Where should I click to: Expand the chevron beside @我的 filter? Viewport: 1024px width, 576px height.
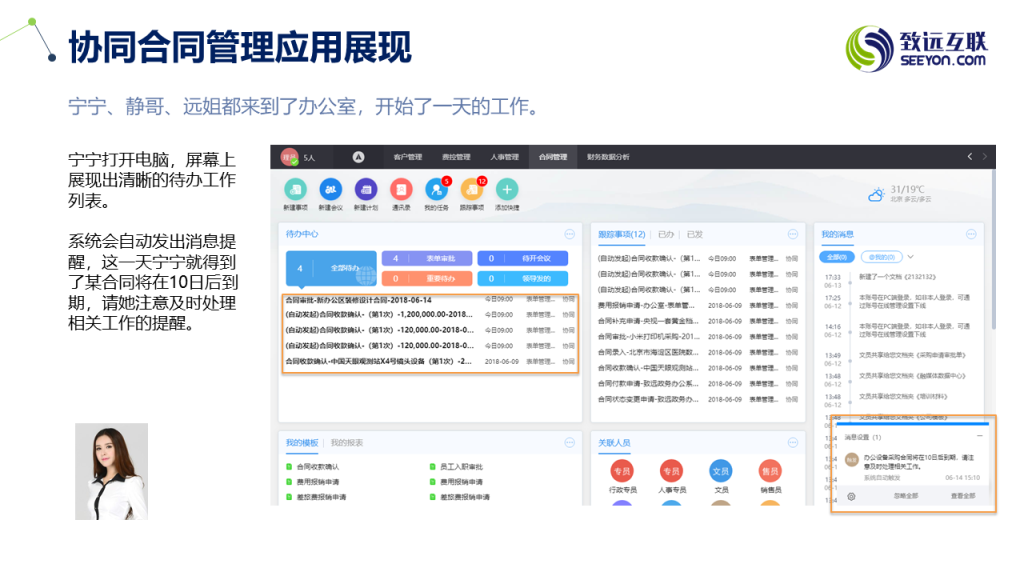pyautogui.click(x=910, y=256)
